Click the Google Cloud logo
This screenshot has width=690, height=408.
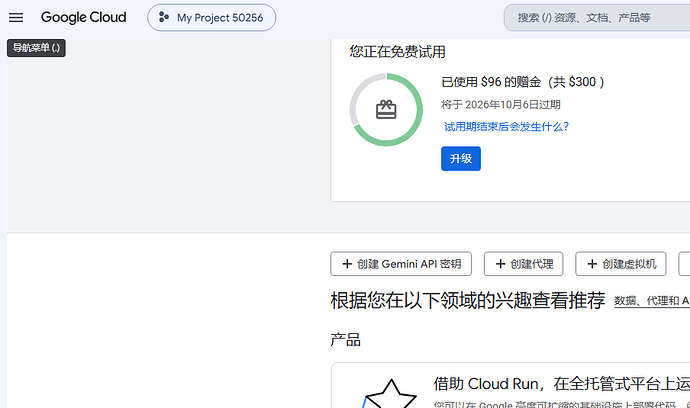pyautogui.click(x=84, y=18)
